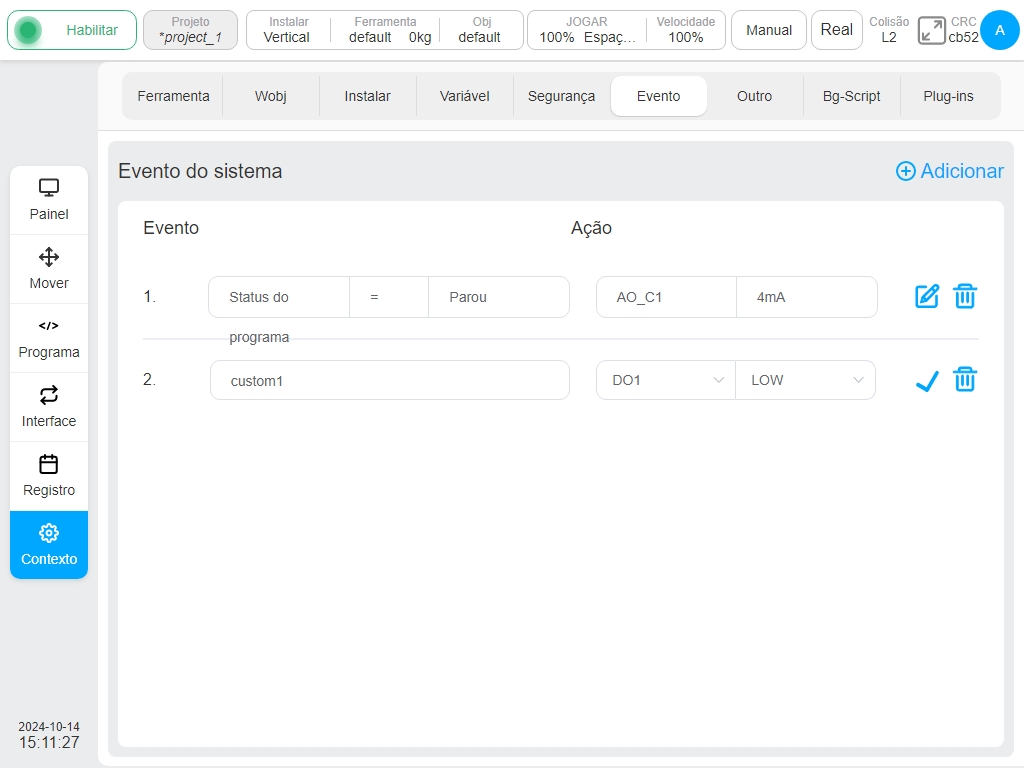Click the Ação column header

[591, 228]
